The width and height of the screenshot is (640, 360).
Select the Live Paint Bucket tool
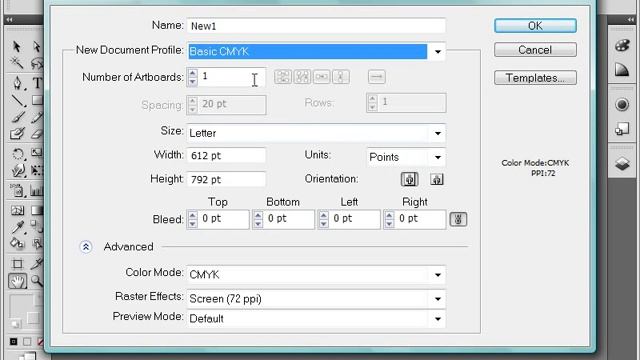click(x=17, y=243)
